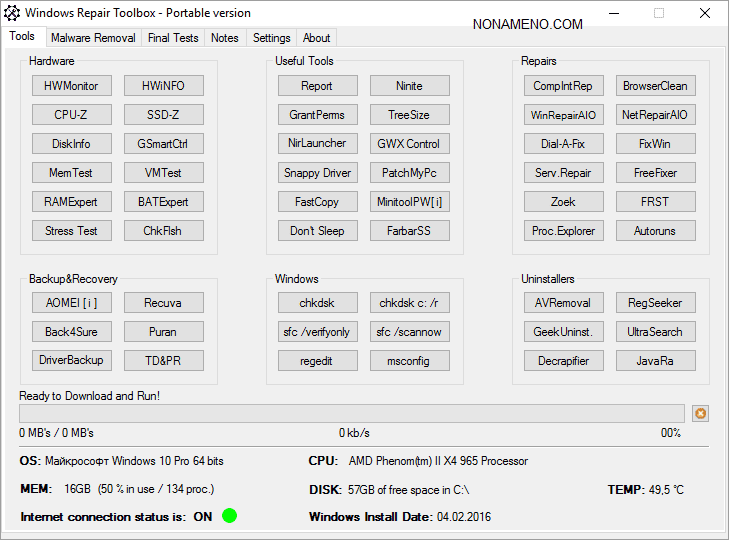Image resolution: width=729 pixels, height=540 pixels.
Task: Open Autoruns in Repairs group
Action: (x=655, y=231)
